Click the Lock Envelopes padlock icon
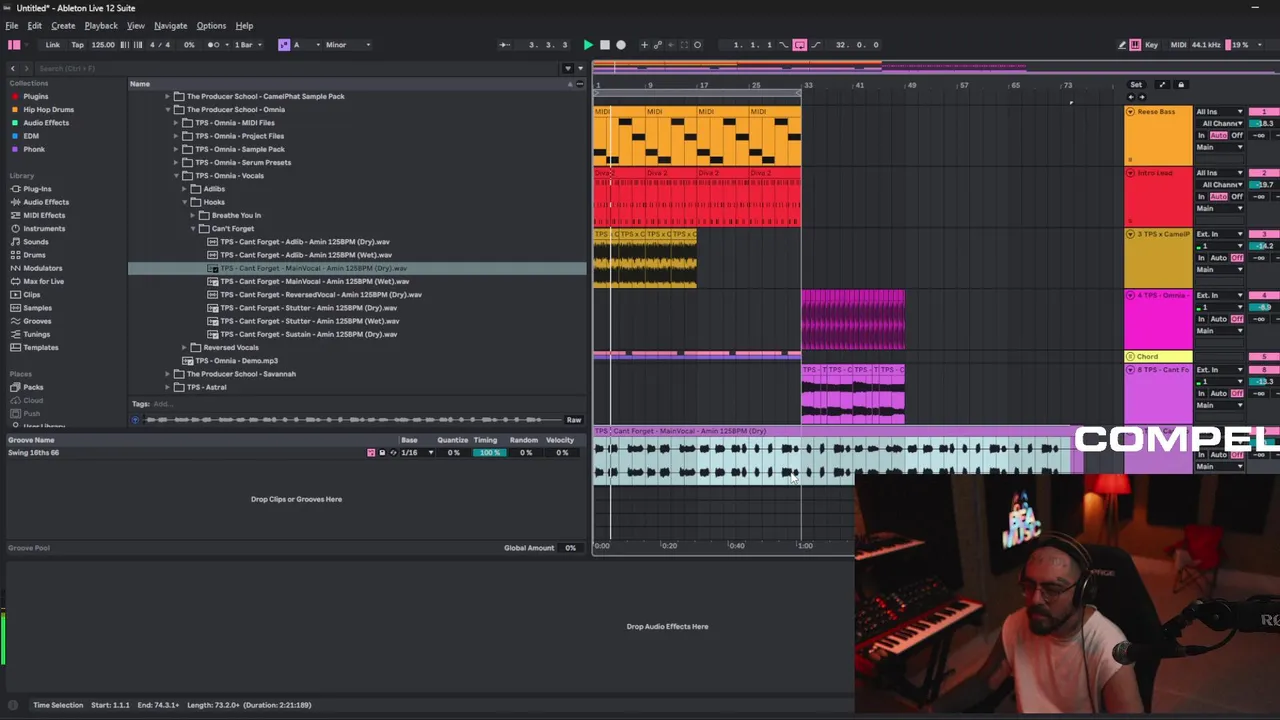Screen dimensions: 1280x720 [1181, 85]
